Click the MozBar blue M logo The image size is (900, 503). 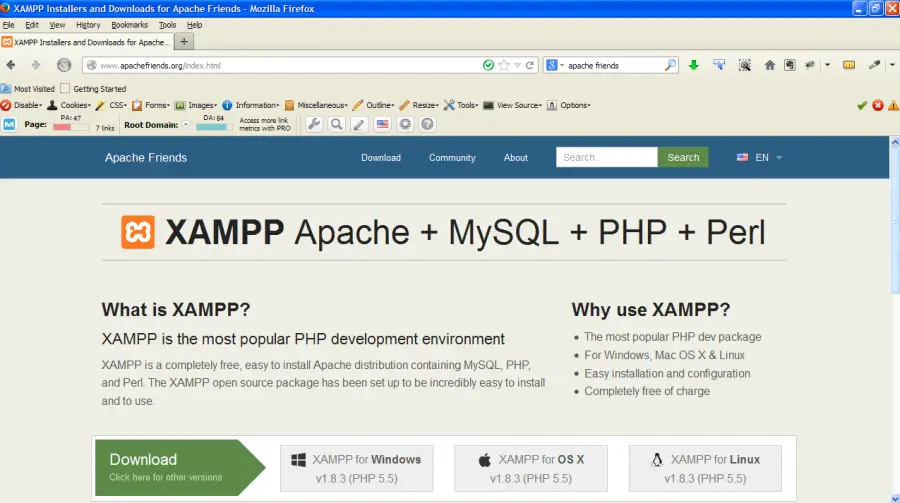tap(9, 124)
